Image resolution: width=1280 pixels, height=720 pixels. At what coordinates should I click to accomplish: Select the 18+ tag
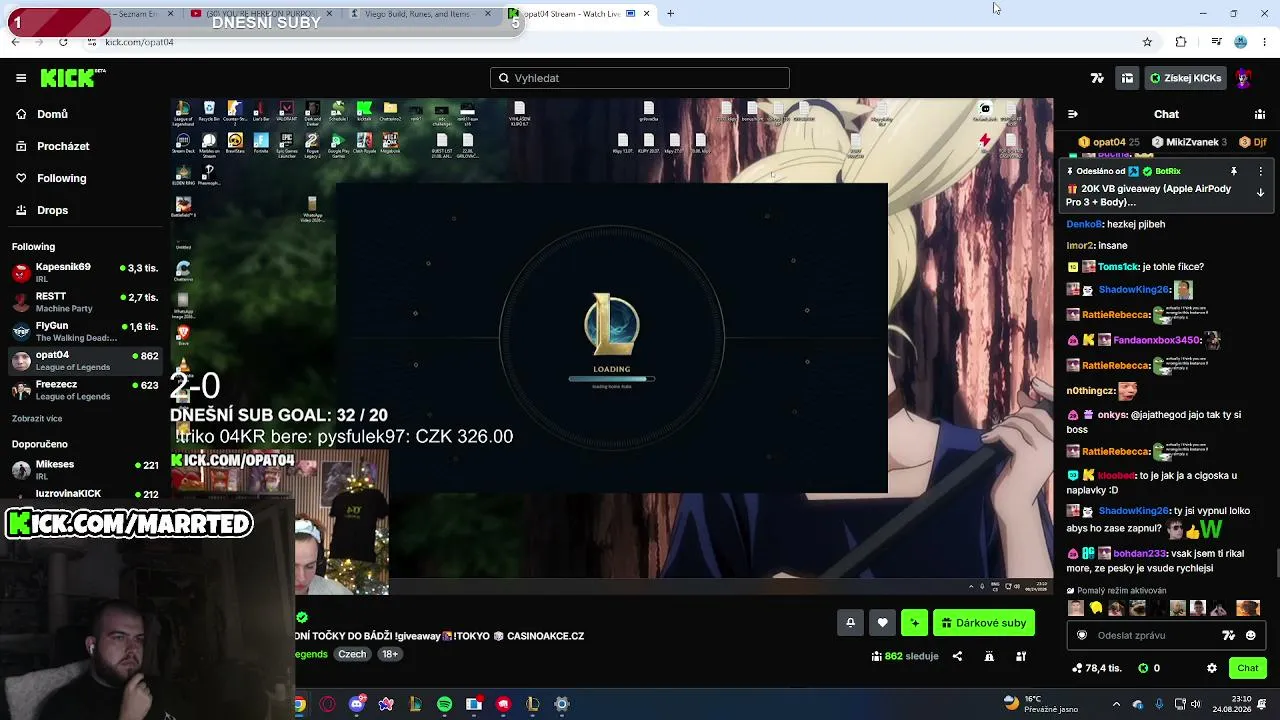click(x=390, y=654)
